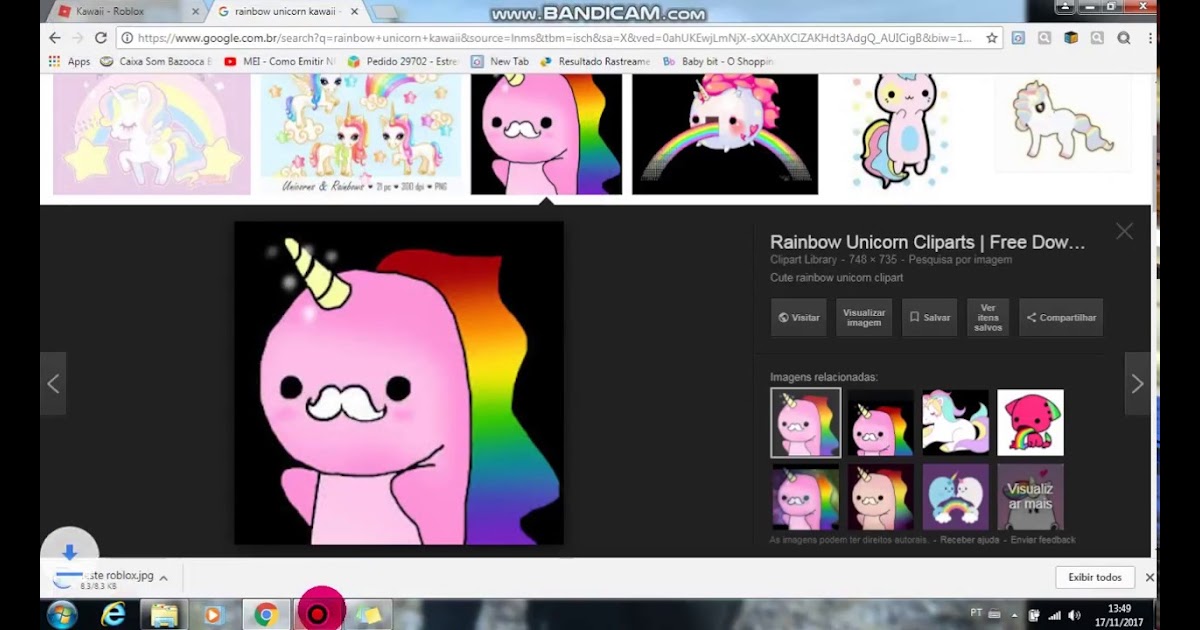Viewport: 1200px width, 630px height.
Task: Open Ver itens salvos
Action: 988,317
